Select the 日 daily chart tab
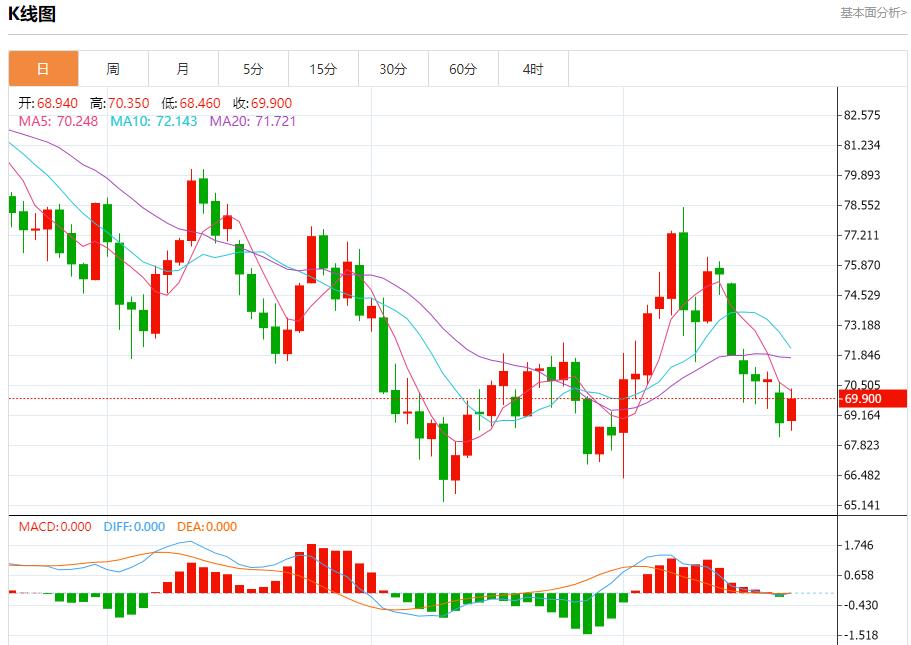Viewport: 911px width, 645px height. [43, 69]
